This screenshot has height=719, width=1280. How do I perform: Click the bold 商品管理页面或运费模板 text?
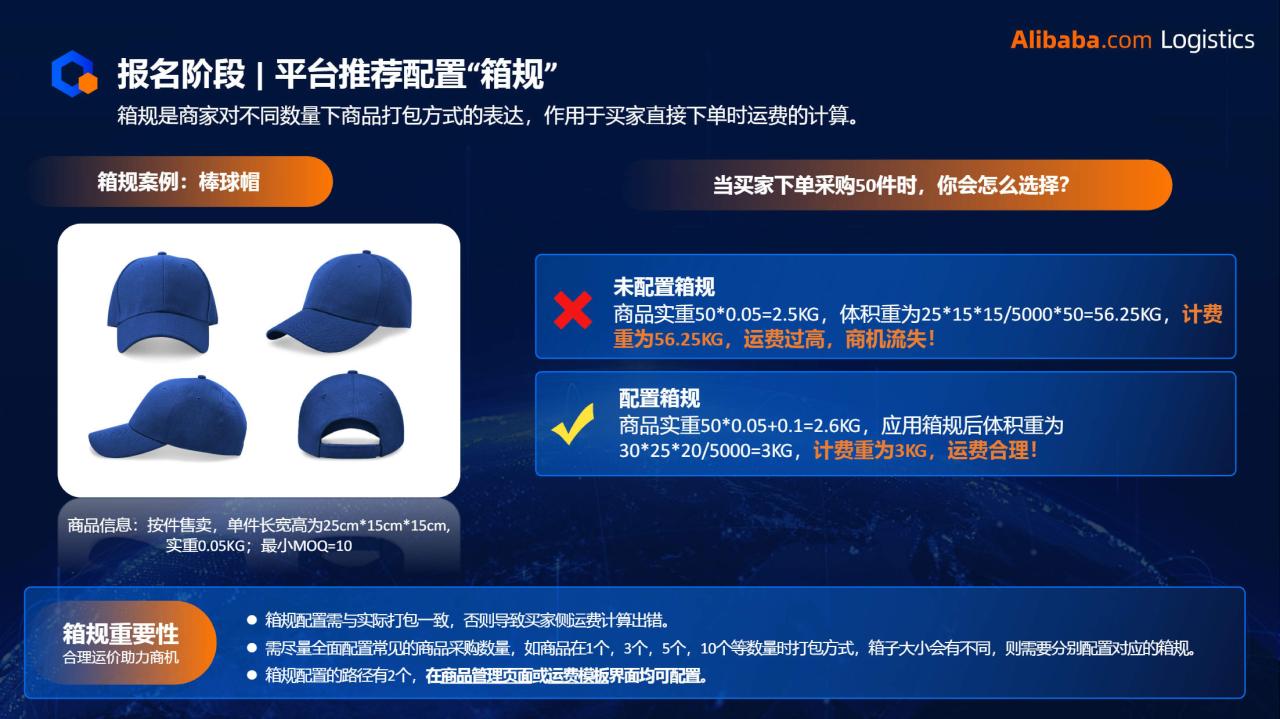click(567, 676)
